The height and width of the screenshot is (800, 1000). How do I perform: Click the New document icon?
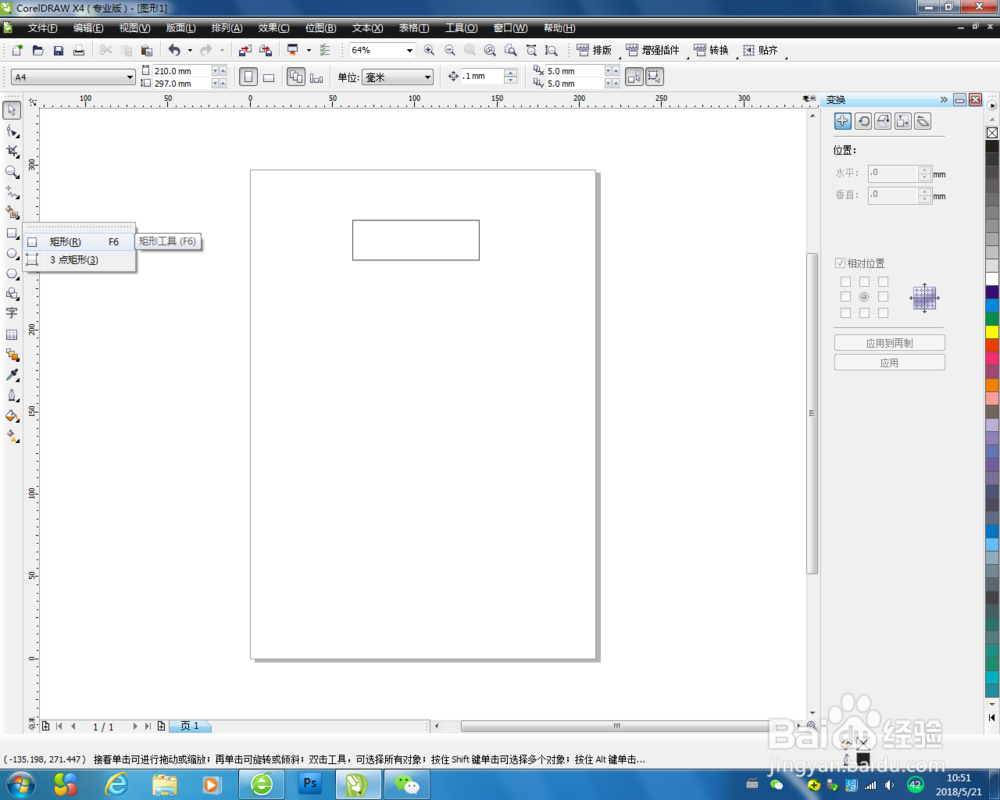(17, 50)
